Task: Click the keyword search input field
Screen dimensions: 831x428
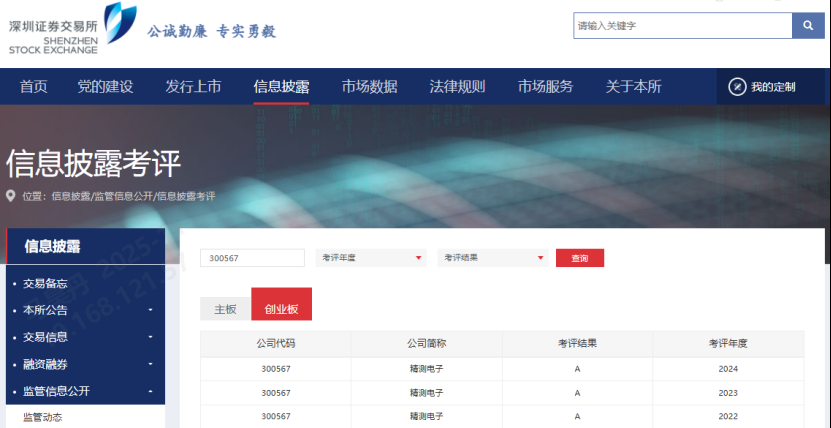Action: pyautogui.click(x=683, y=25)
